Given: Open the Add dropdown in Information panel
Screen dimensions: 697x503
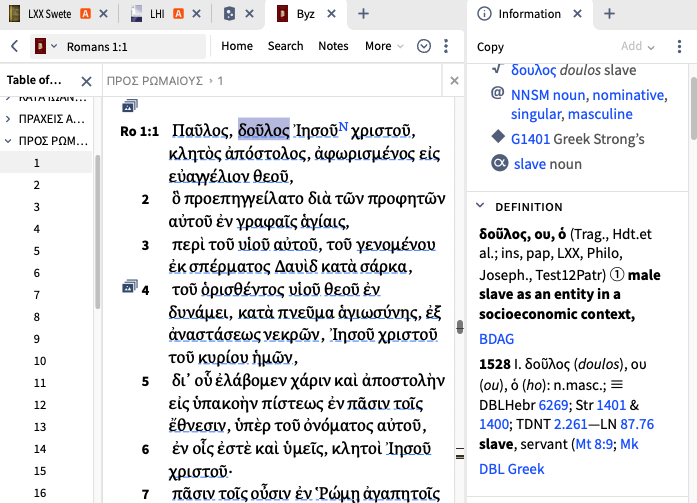Looking at the screenshot, I should coord(637,46).
